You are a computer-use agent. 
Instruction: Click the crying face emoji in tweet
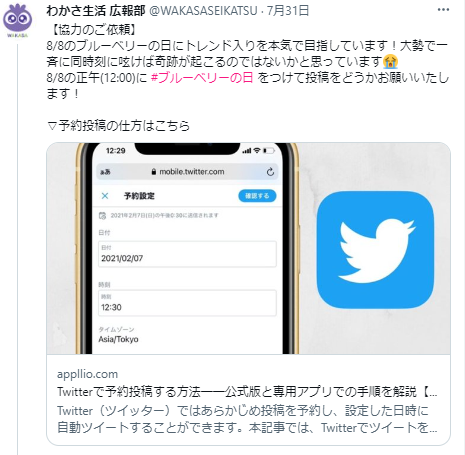tap(391, 62)
